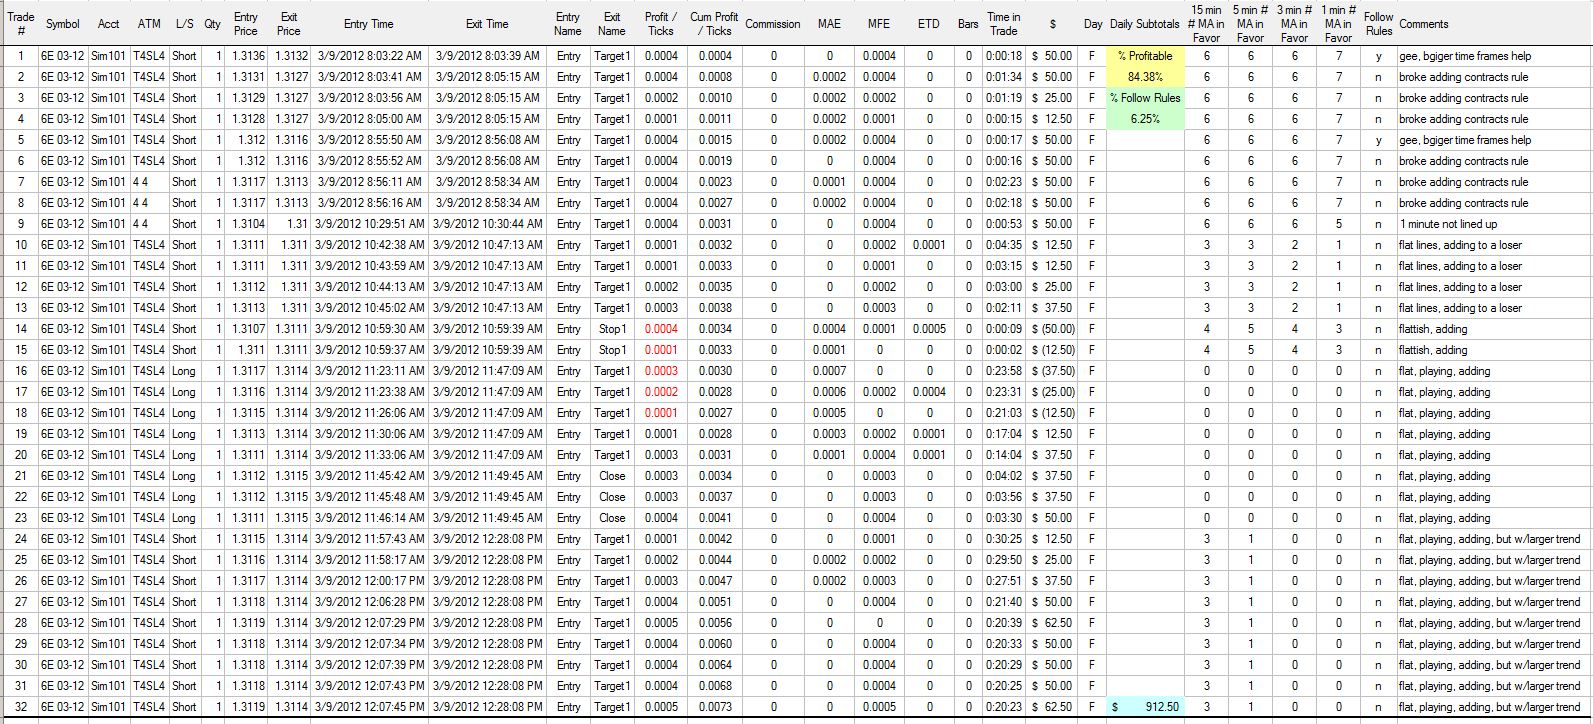Click 'flattish, adding' comment in trade 14
The height and width of the screenshot is (724, 1593).
tap(1433, 329)
